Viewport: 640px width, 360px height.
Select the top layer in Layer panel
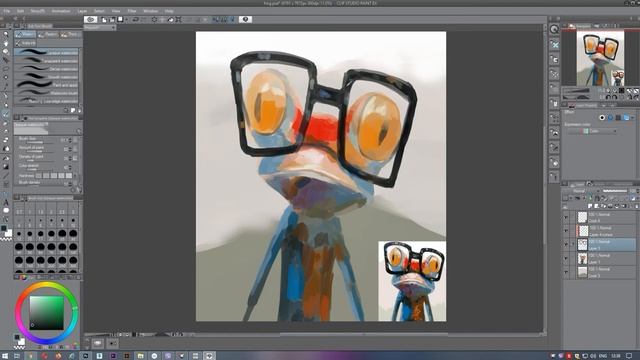(x=606, y=217)
